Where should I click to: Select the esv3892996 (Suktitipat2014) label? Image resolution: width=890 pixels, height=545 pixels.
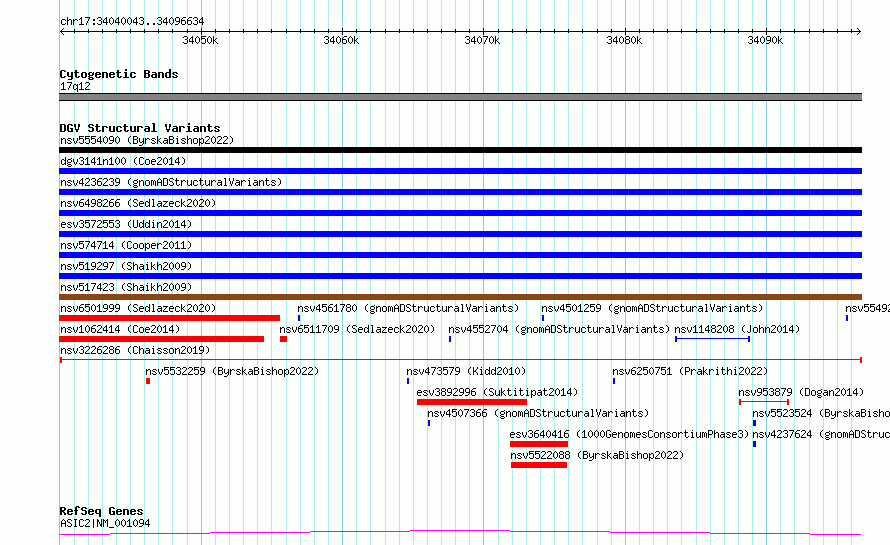[x=497, y=392]
